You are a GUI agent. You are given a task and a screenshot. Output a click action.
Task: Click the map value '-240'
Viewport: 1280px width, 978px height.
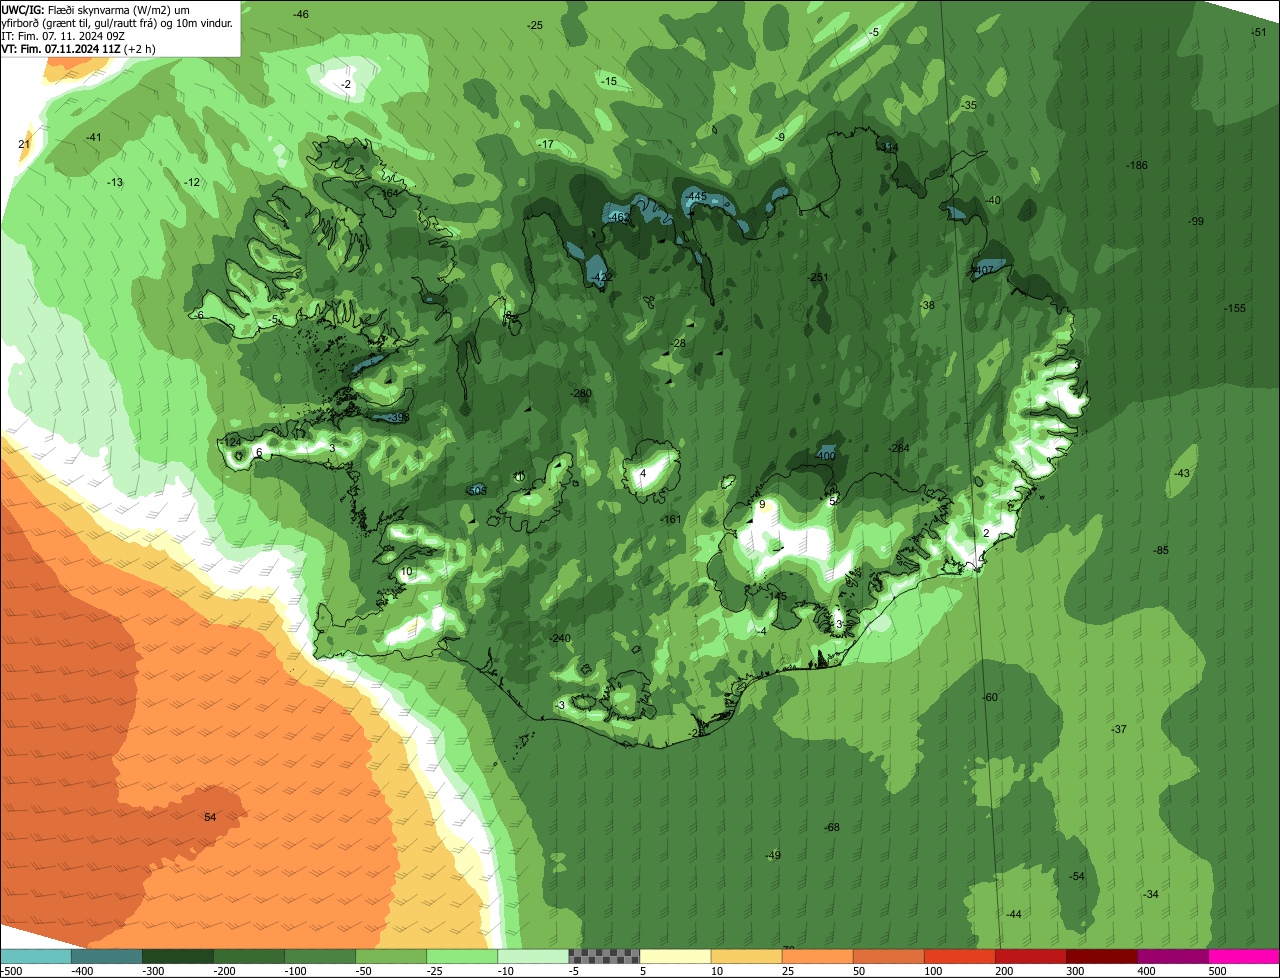click(x=560, y=638)
